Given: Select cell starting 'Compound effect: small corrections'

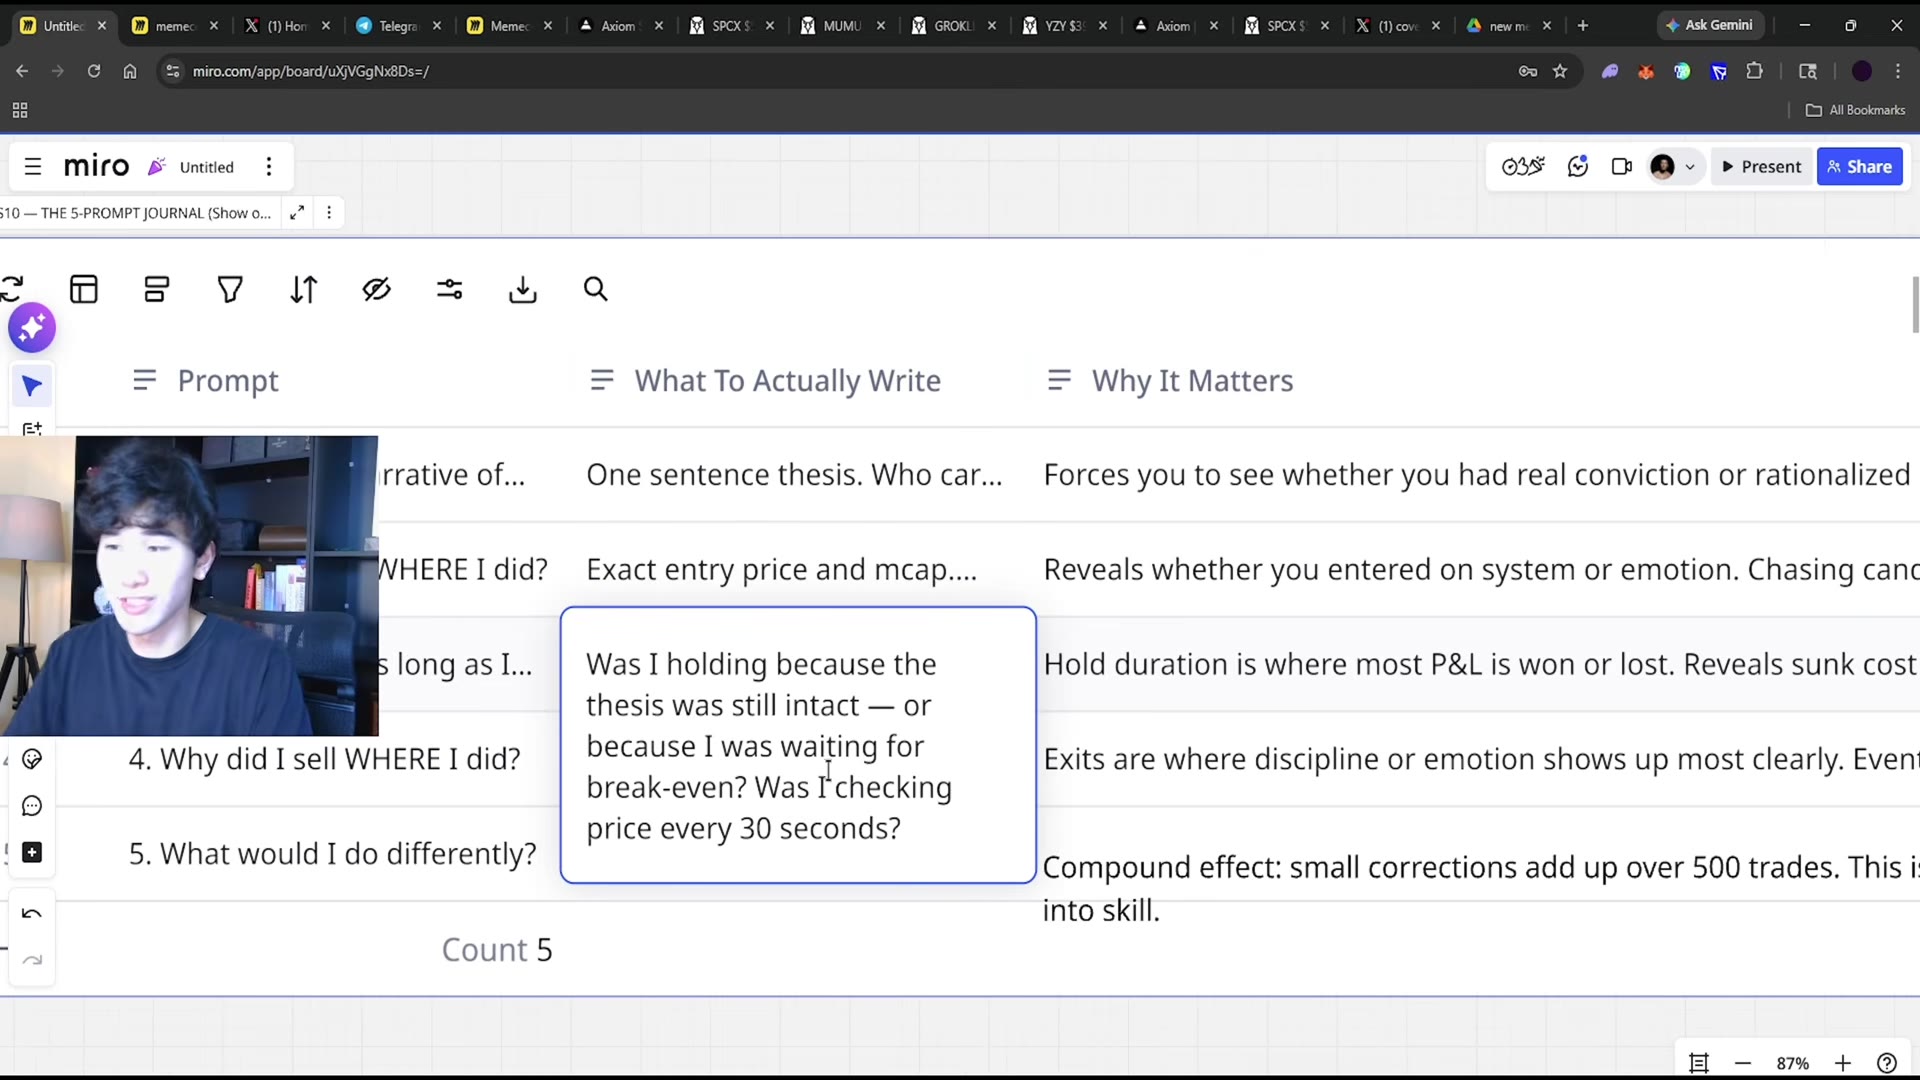Looking at the screenshot, I should coord(1480,888).
